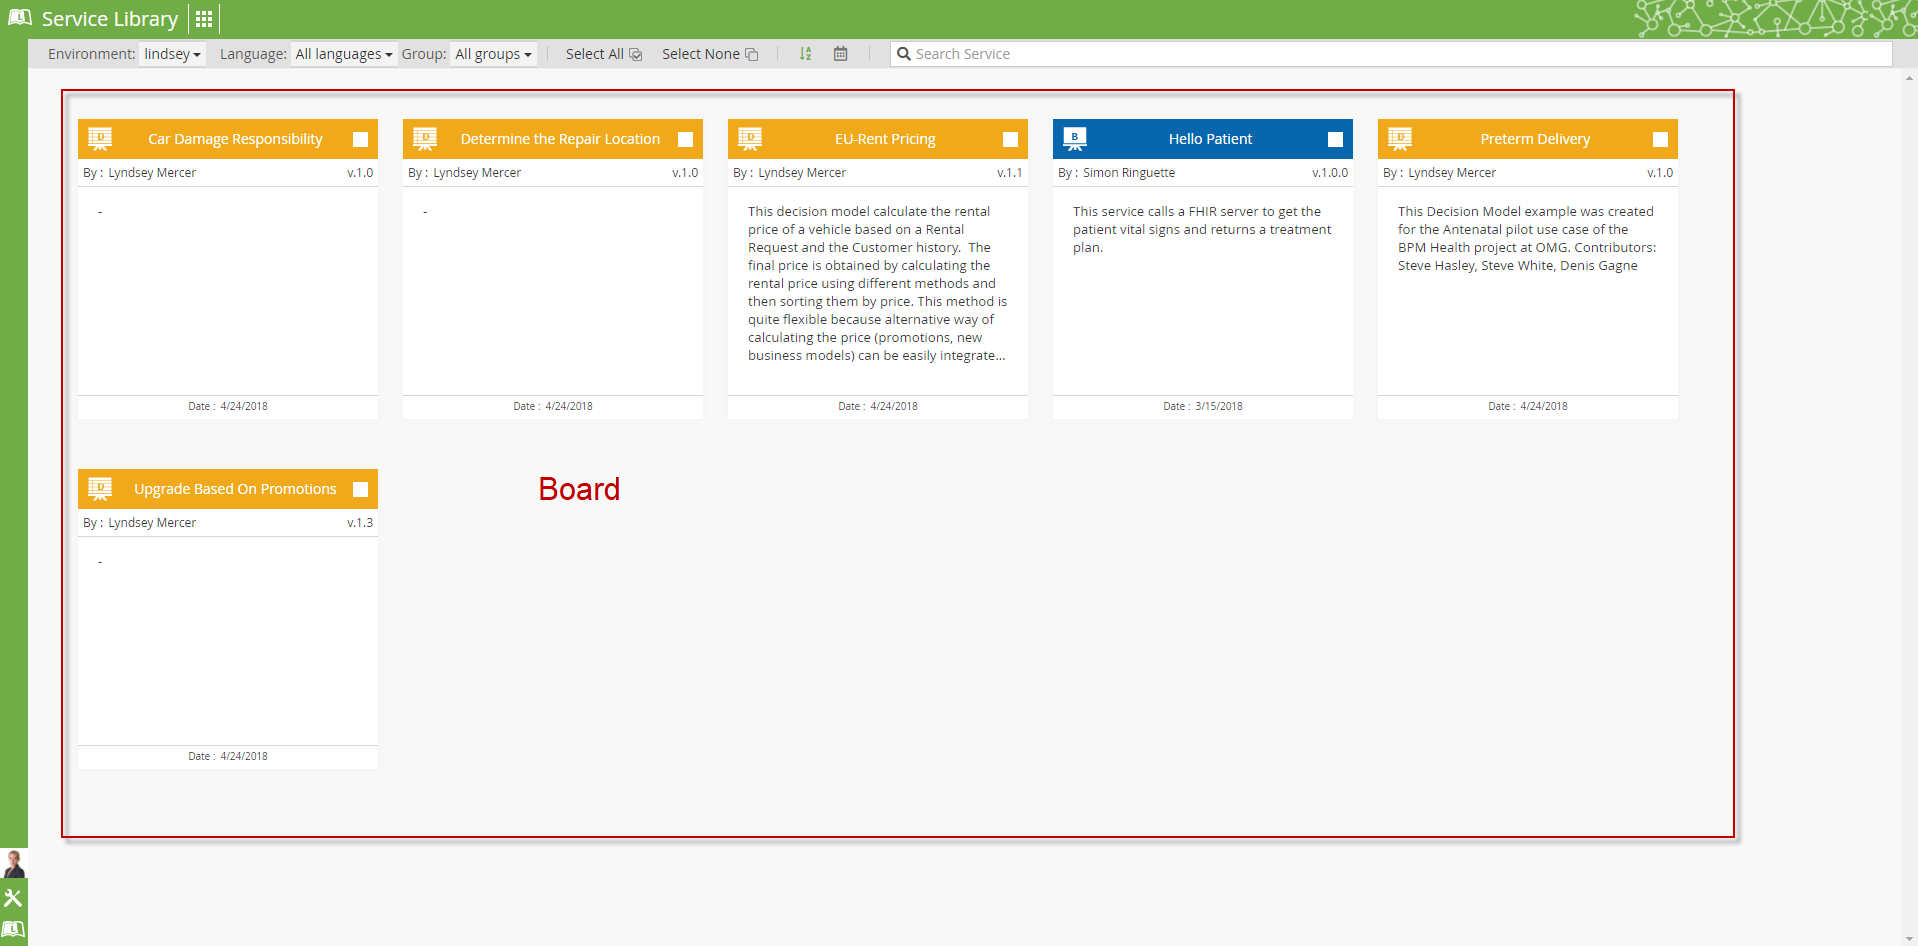1918x946 pixels.
Task: Check the Preterm Delivery checkbox
Action: (x=1661, y=140)
